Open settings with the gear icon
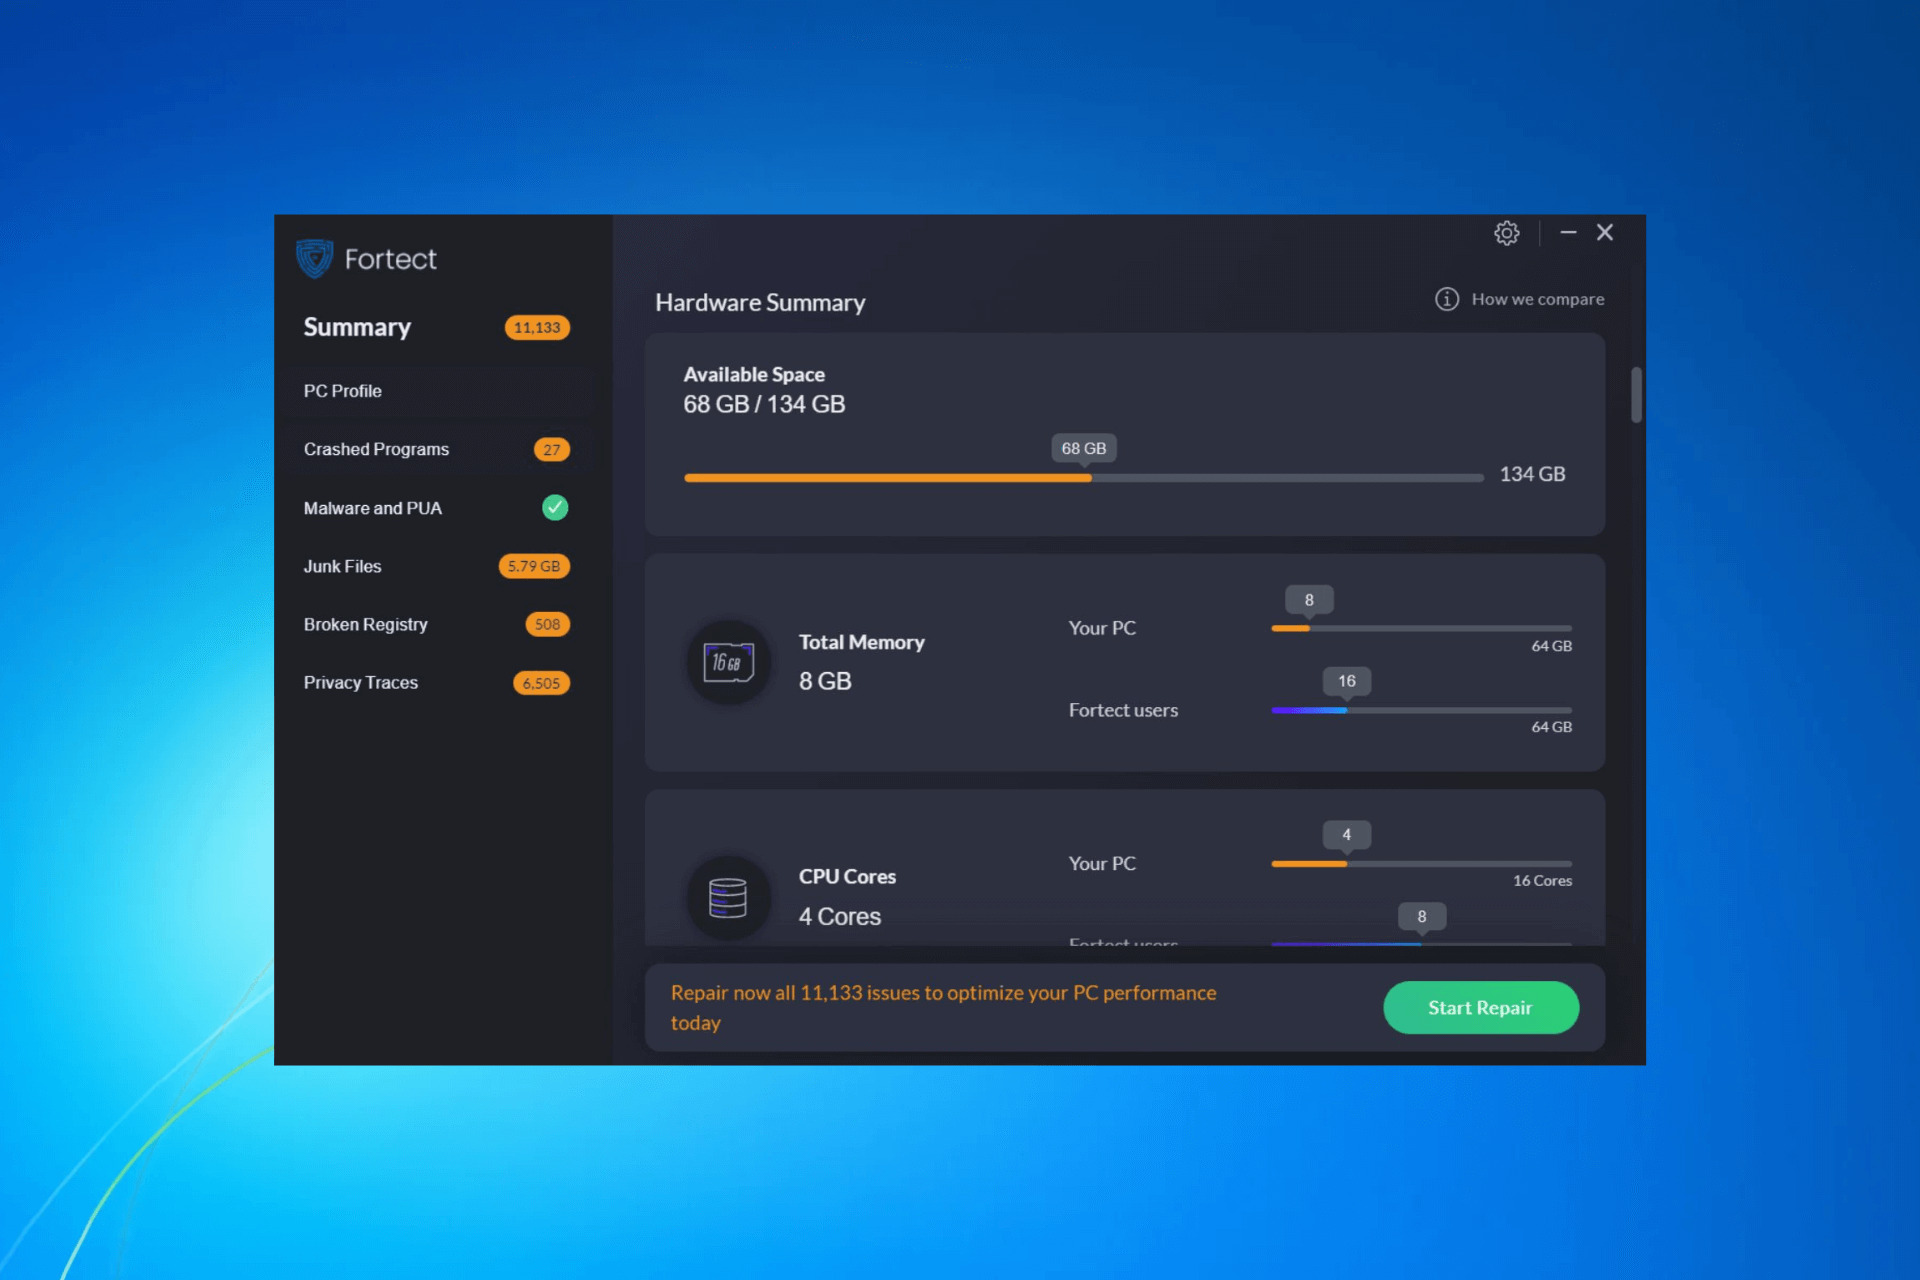Viewport: 1920px width, 1280px height. [1506, 233]
